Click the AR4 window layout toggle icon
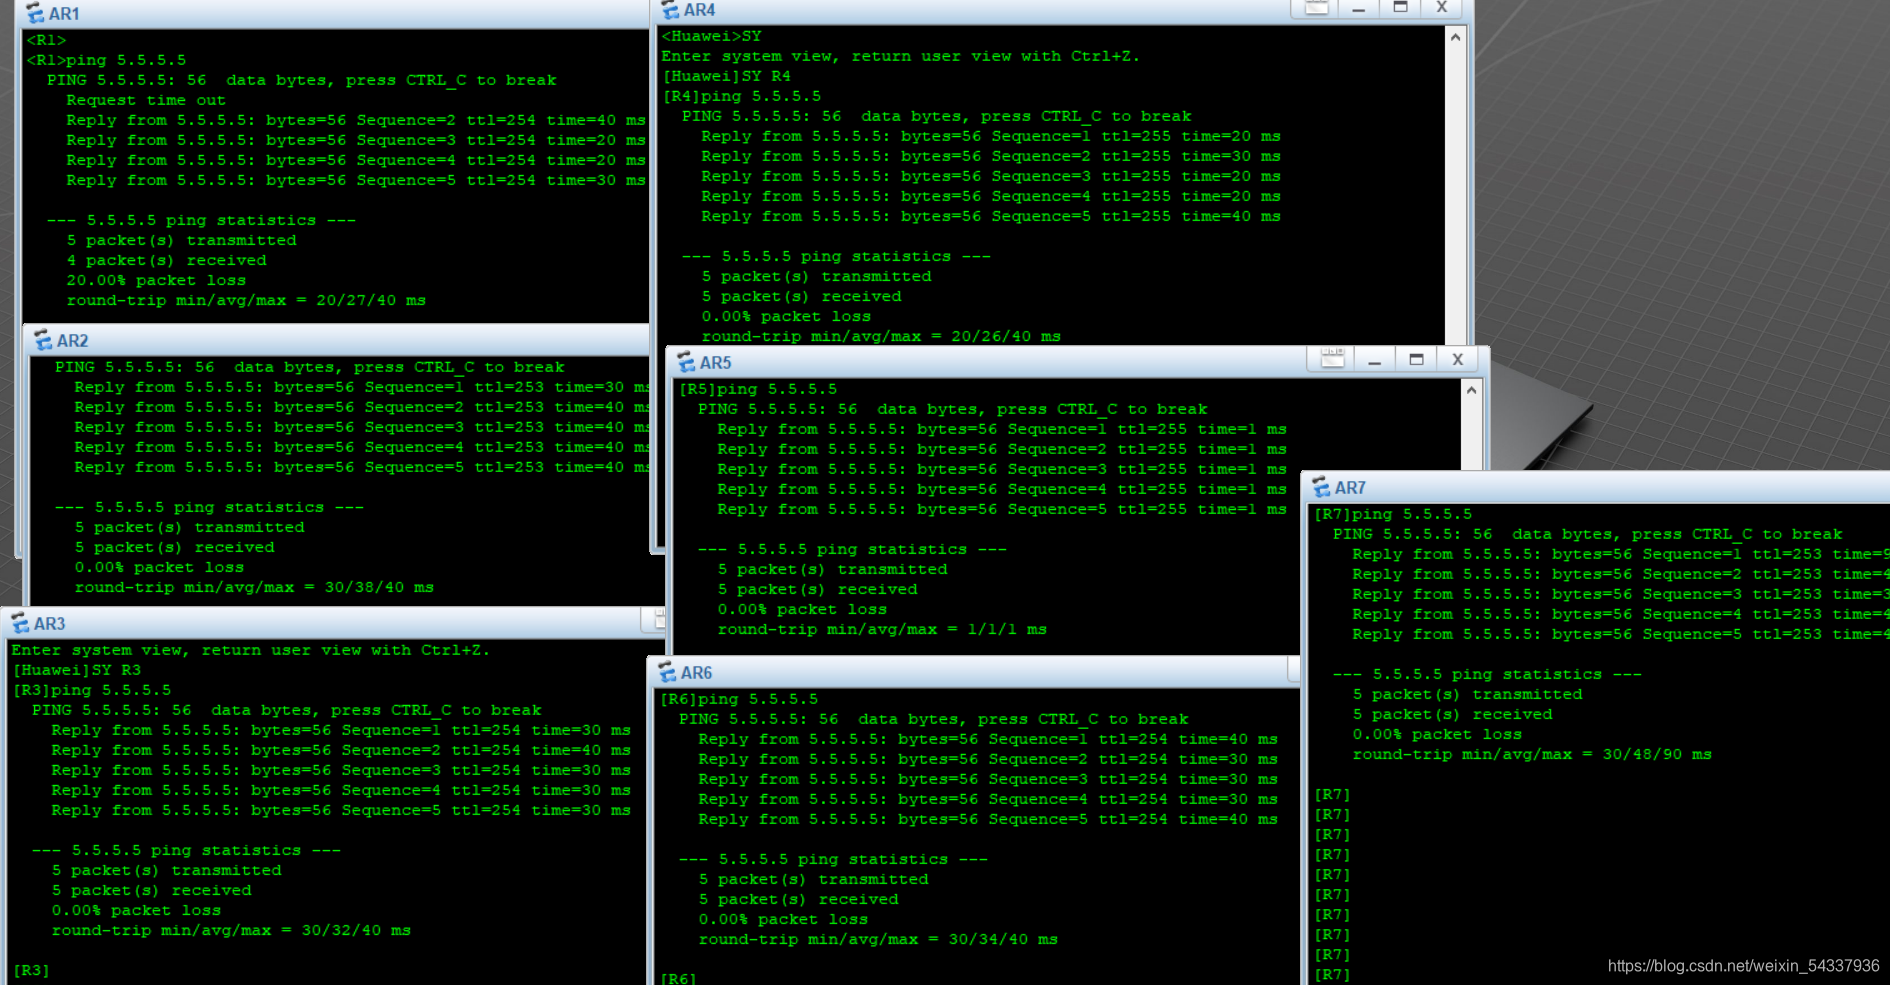 point(1317,8)
